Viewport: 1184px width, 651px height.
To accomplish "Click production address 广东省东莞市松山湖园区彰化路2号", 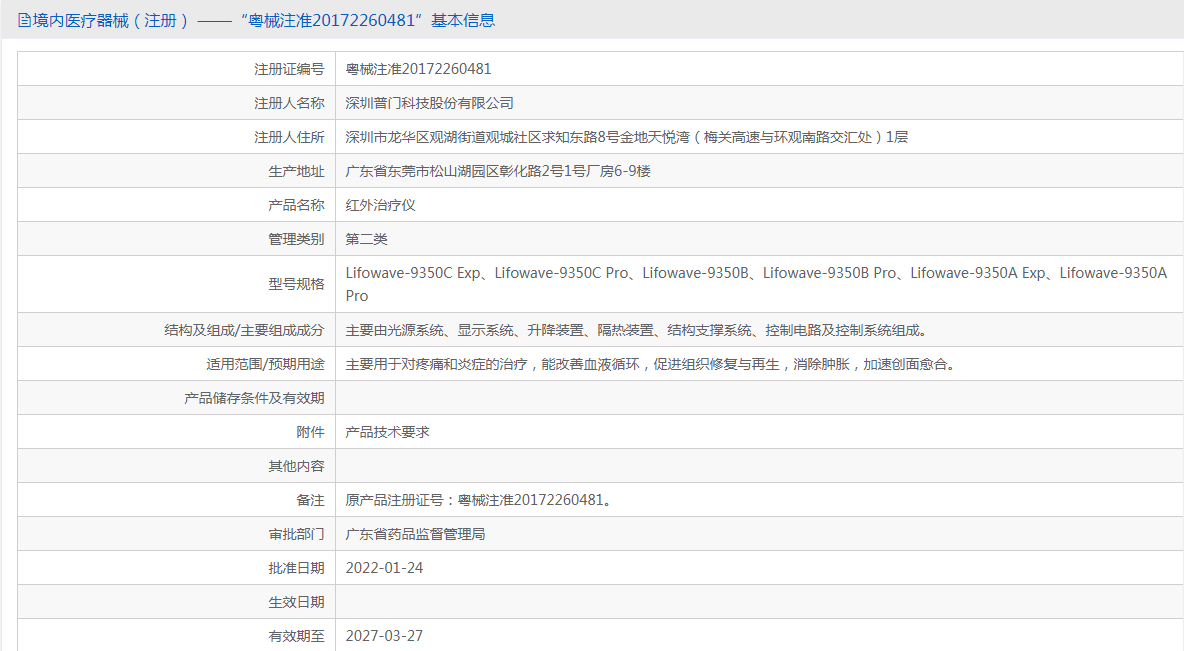I will 498,171.
